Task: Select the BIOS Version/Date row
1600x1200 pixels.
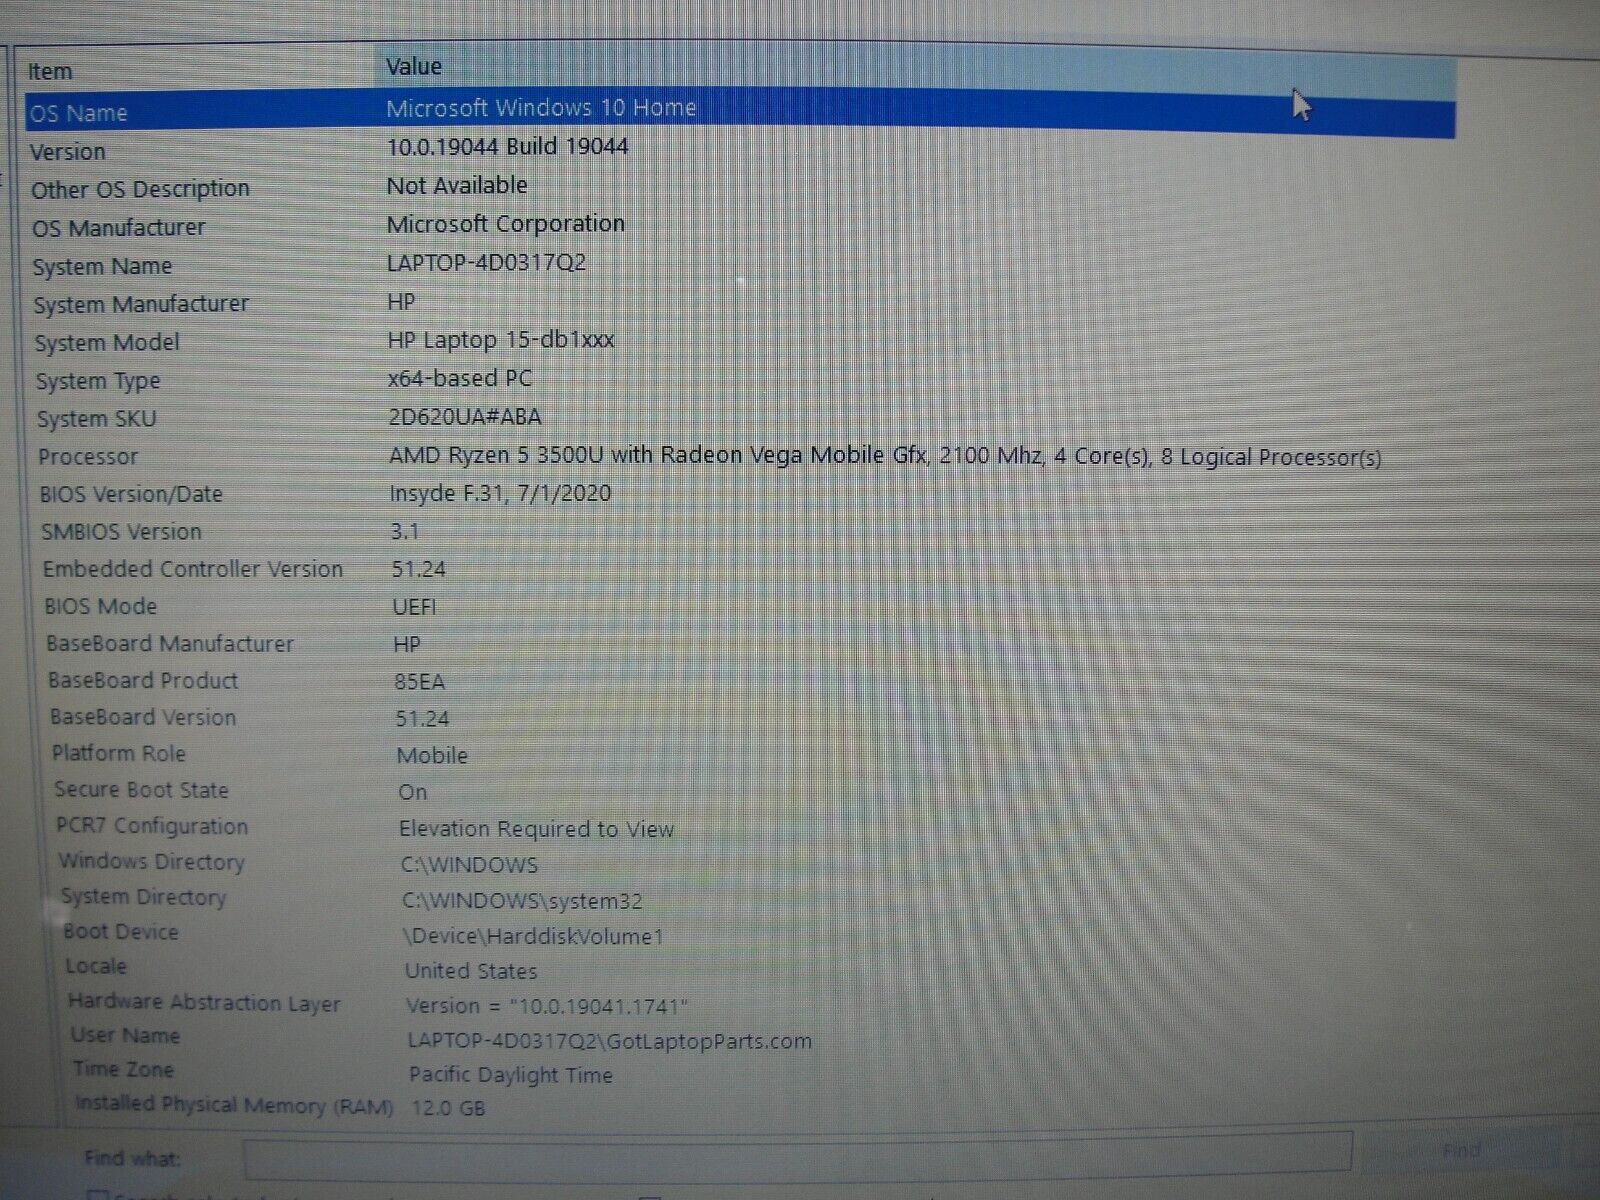Action: (131, 495)
